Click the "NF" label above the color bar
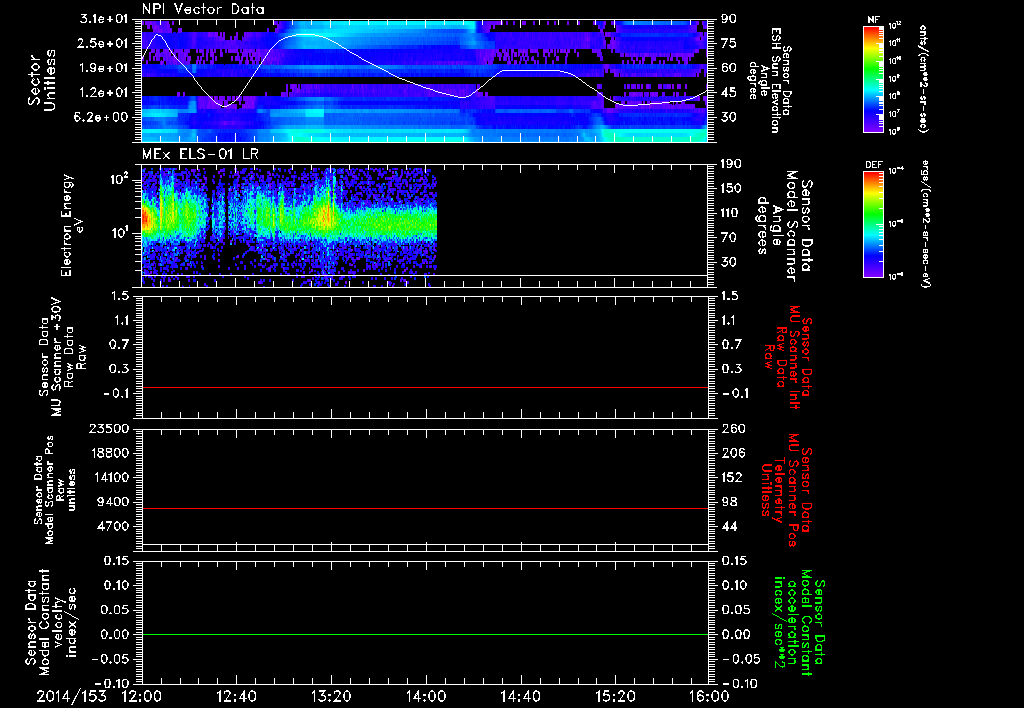This screenshot has width=1024, height=708. coord(873,20)
